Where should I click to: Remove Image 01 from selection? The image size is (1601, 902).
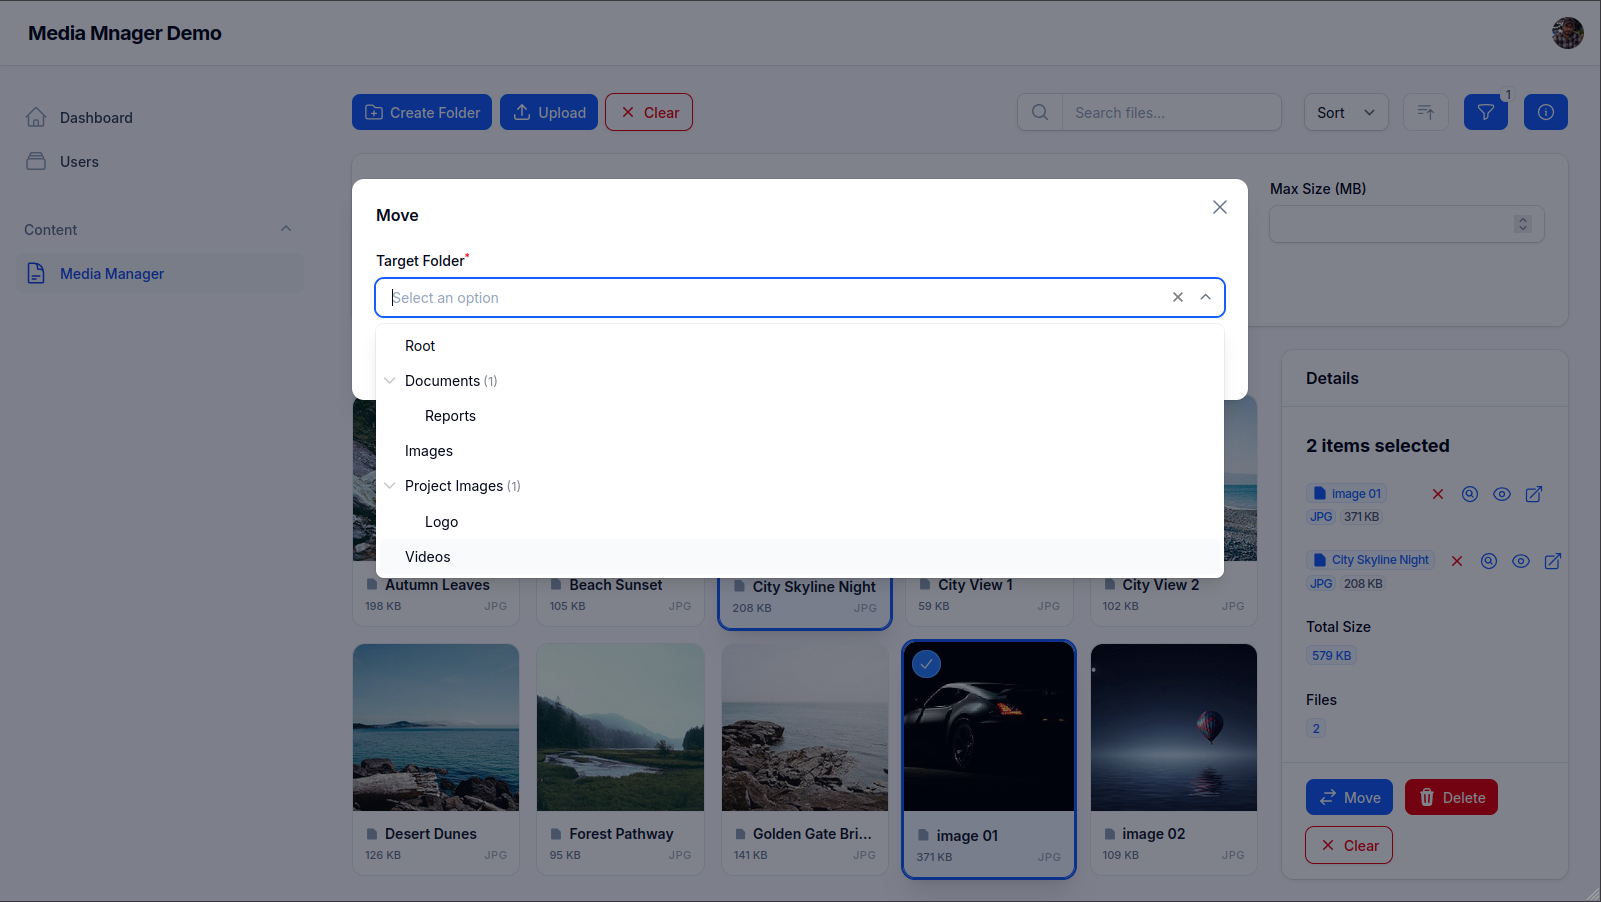coord(1437,494)
